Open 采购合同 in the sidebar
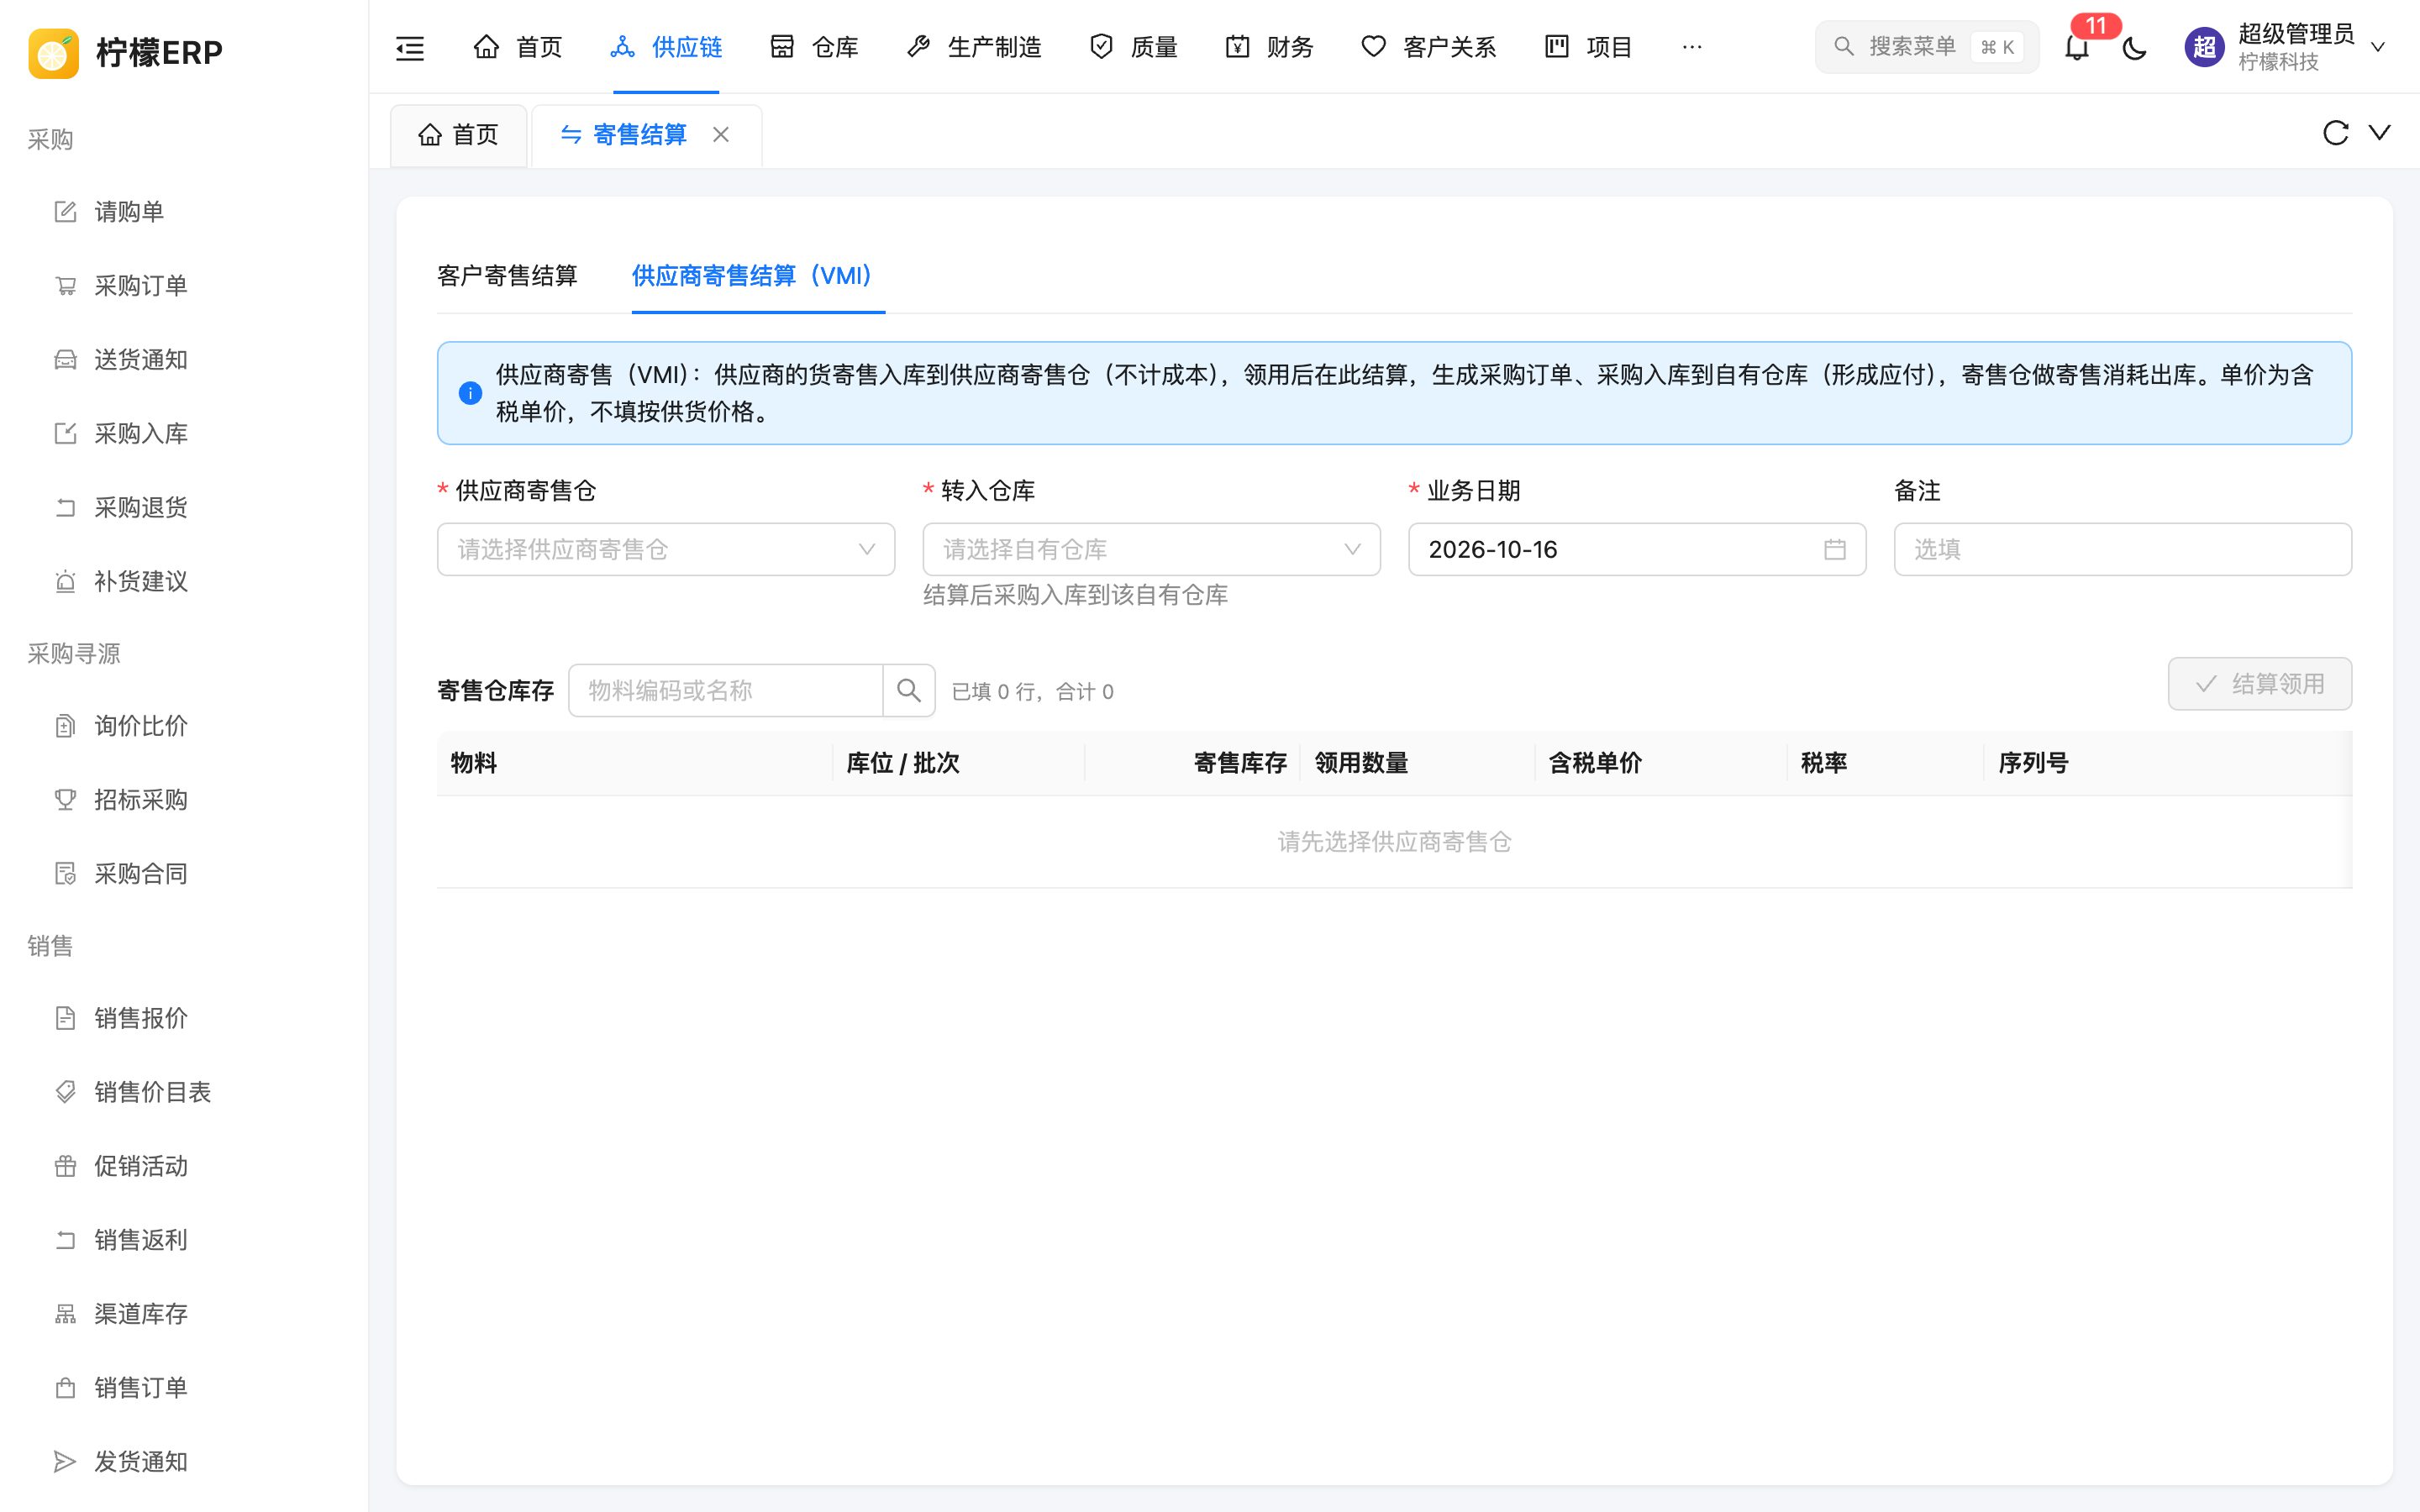2420x1512 pixels. pyautogui.click(x=184, y=874)
